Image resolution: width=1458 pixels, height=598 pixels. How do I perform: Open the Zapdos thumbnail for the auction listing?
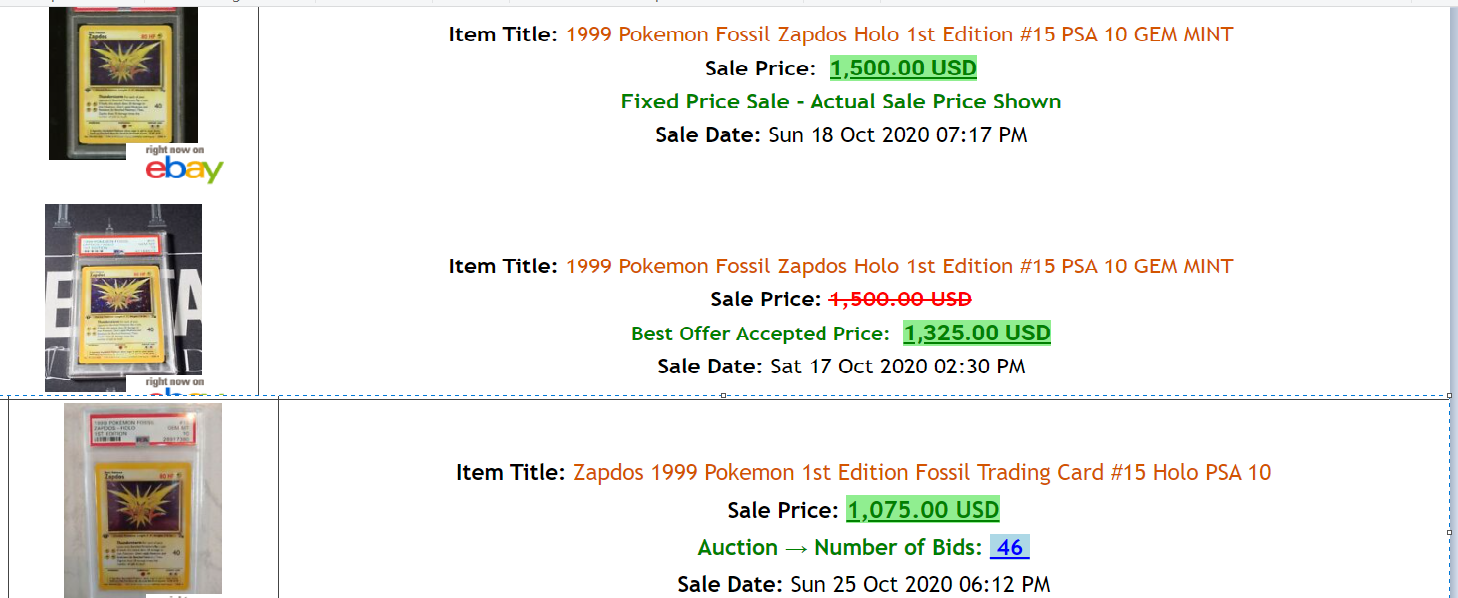[x=143, y=500]
